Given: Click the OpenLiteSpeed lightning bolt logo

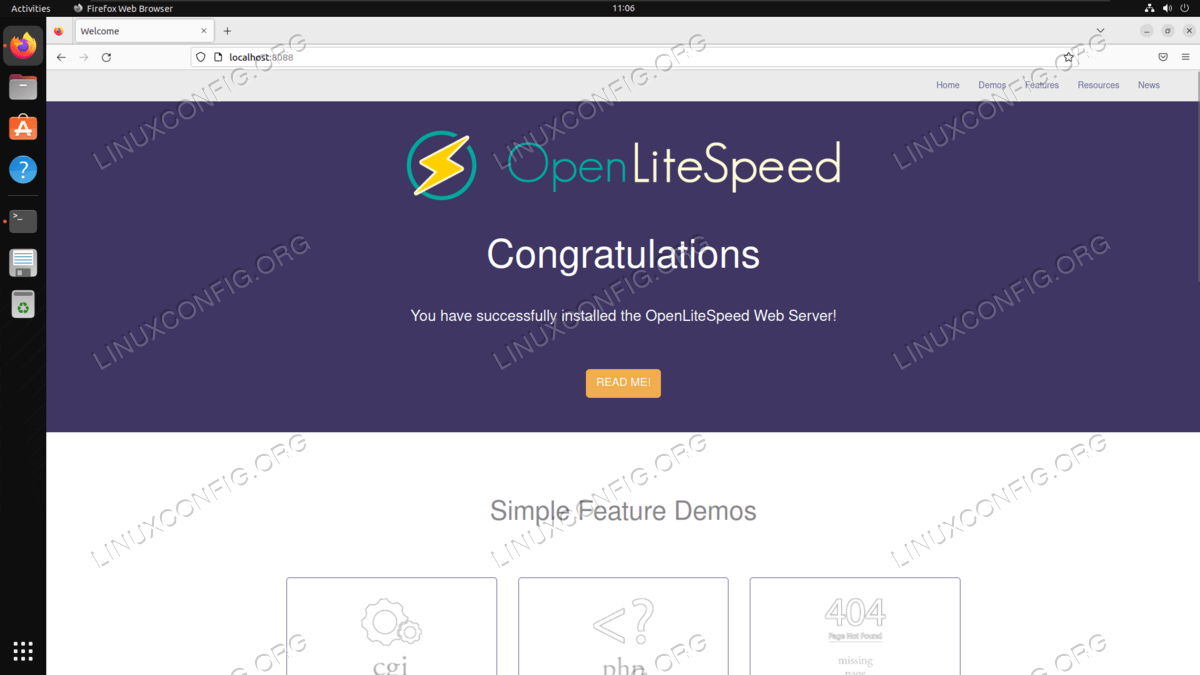Looking at the screenshot, I should pos(441,164).
